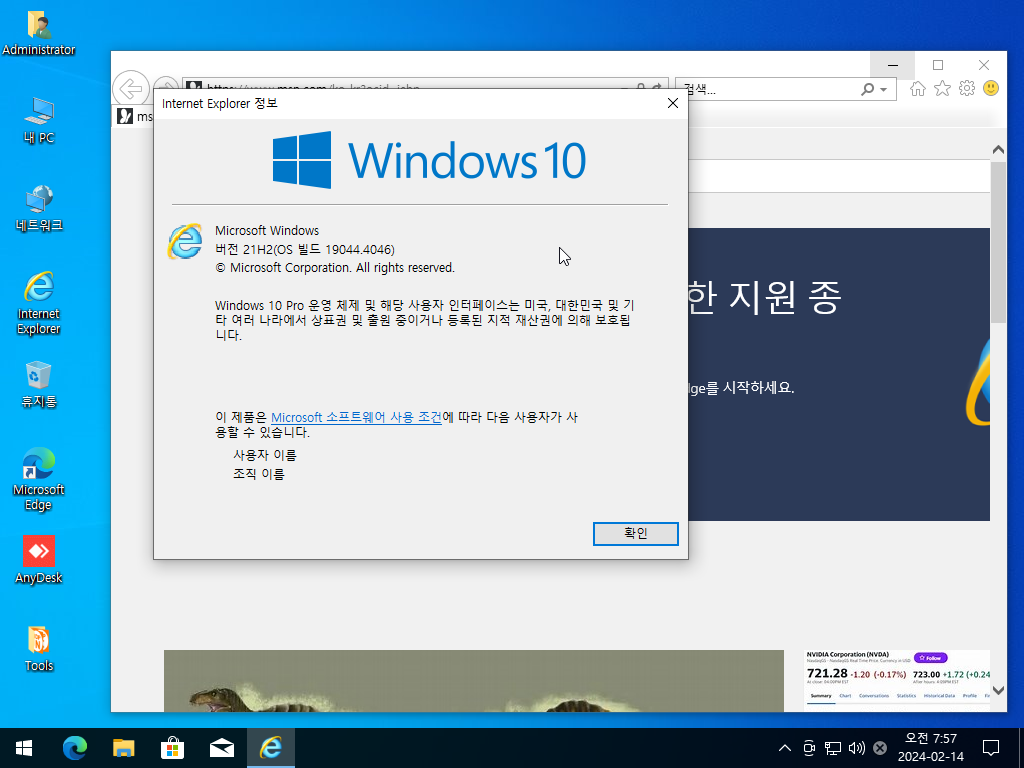Select the AnyDesk desktop icon
Screen dimensions: 1024x768
pos(39,560)
